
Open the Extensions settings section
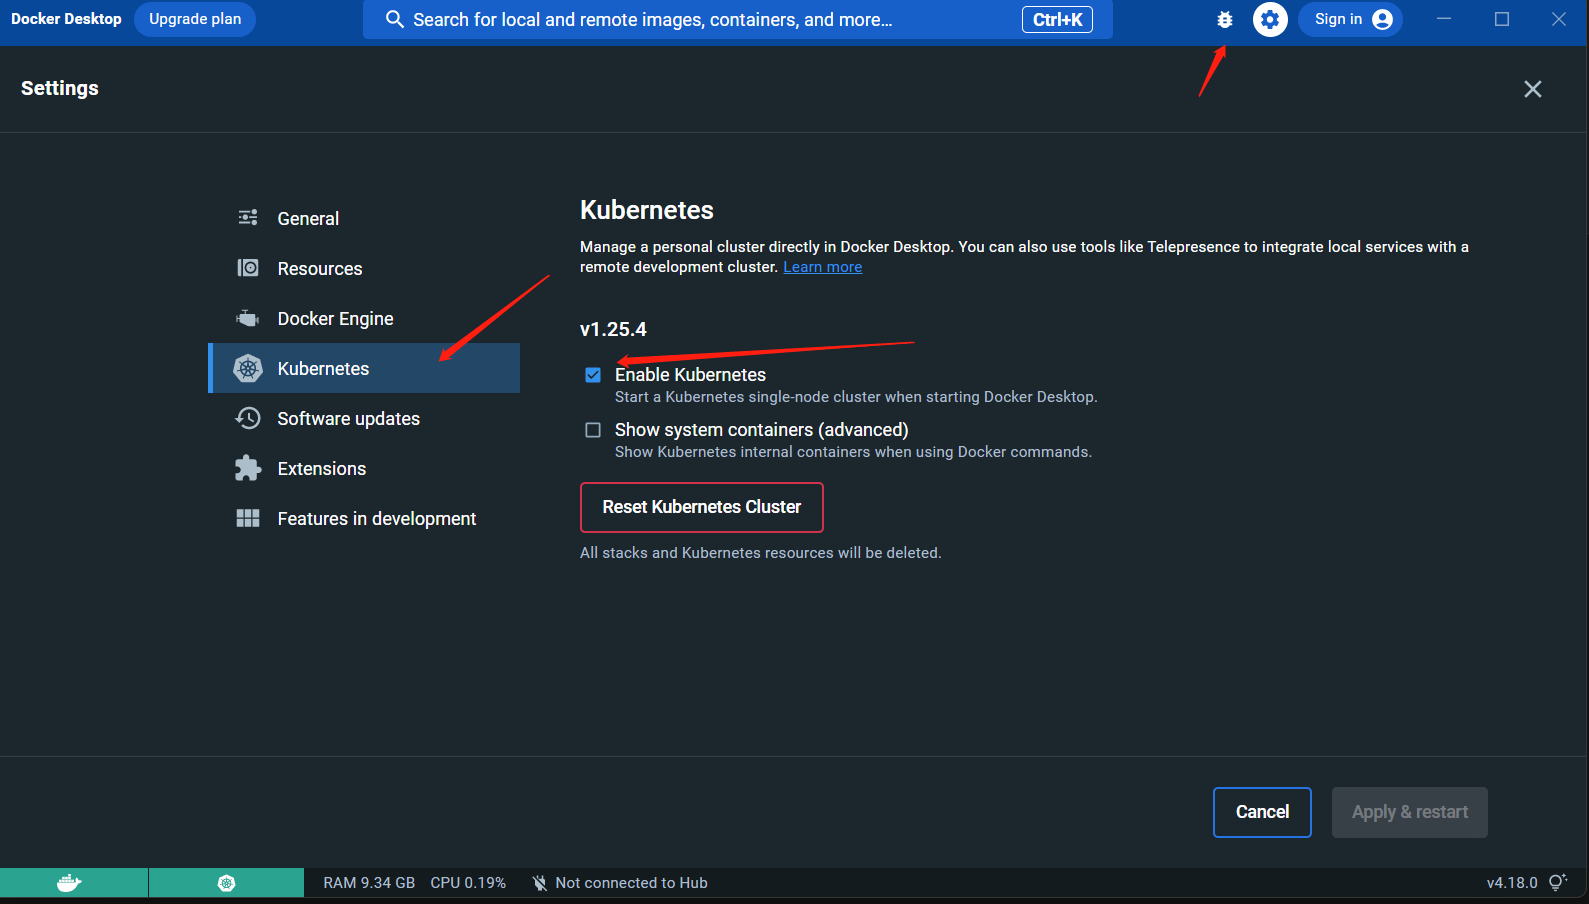364,468
